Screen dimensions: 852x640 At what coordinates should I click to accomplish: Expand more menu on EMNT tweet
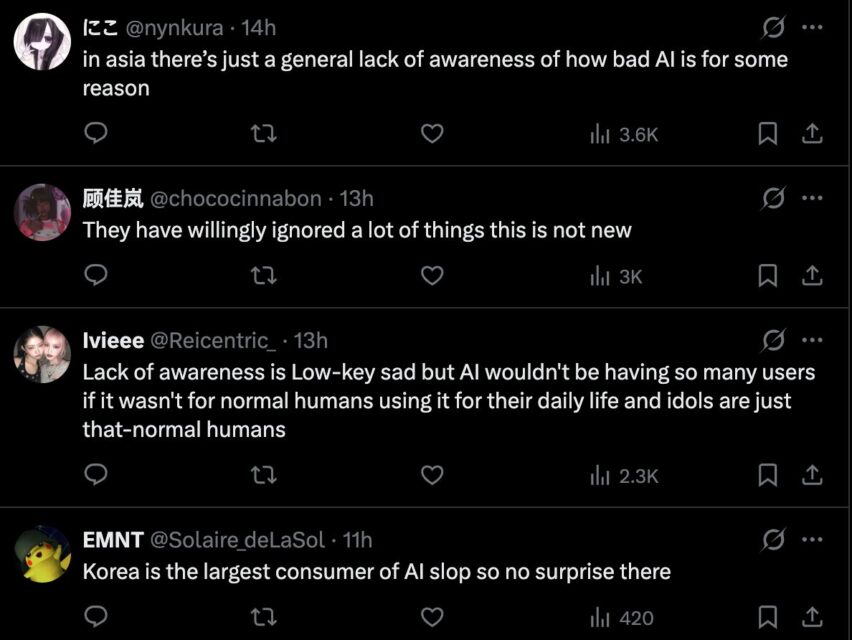point(812,540)
